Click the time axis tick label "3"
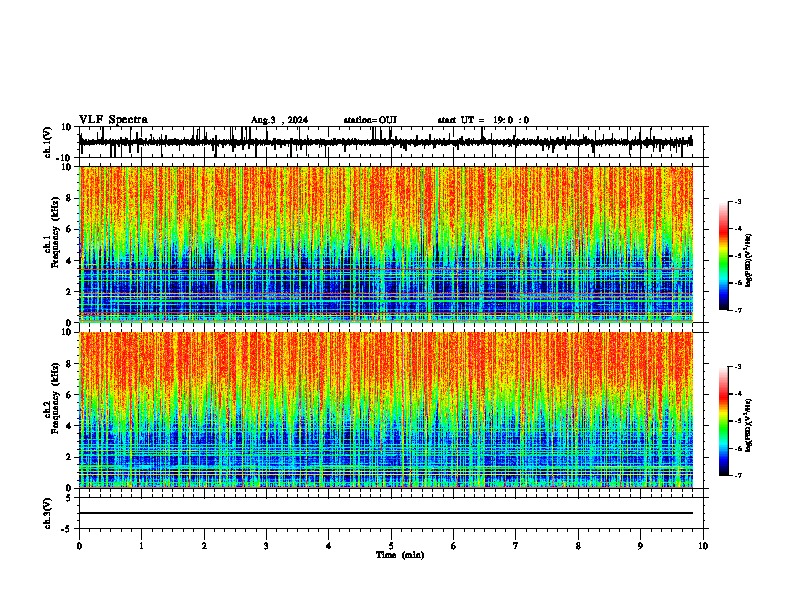Viewport: 792px width, 612px height. tap(266, 546)
